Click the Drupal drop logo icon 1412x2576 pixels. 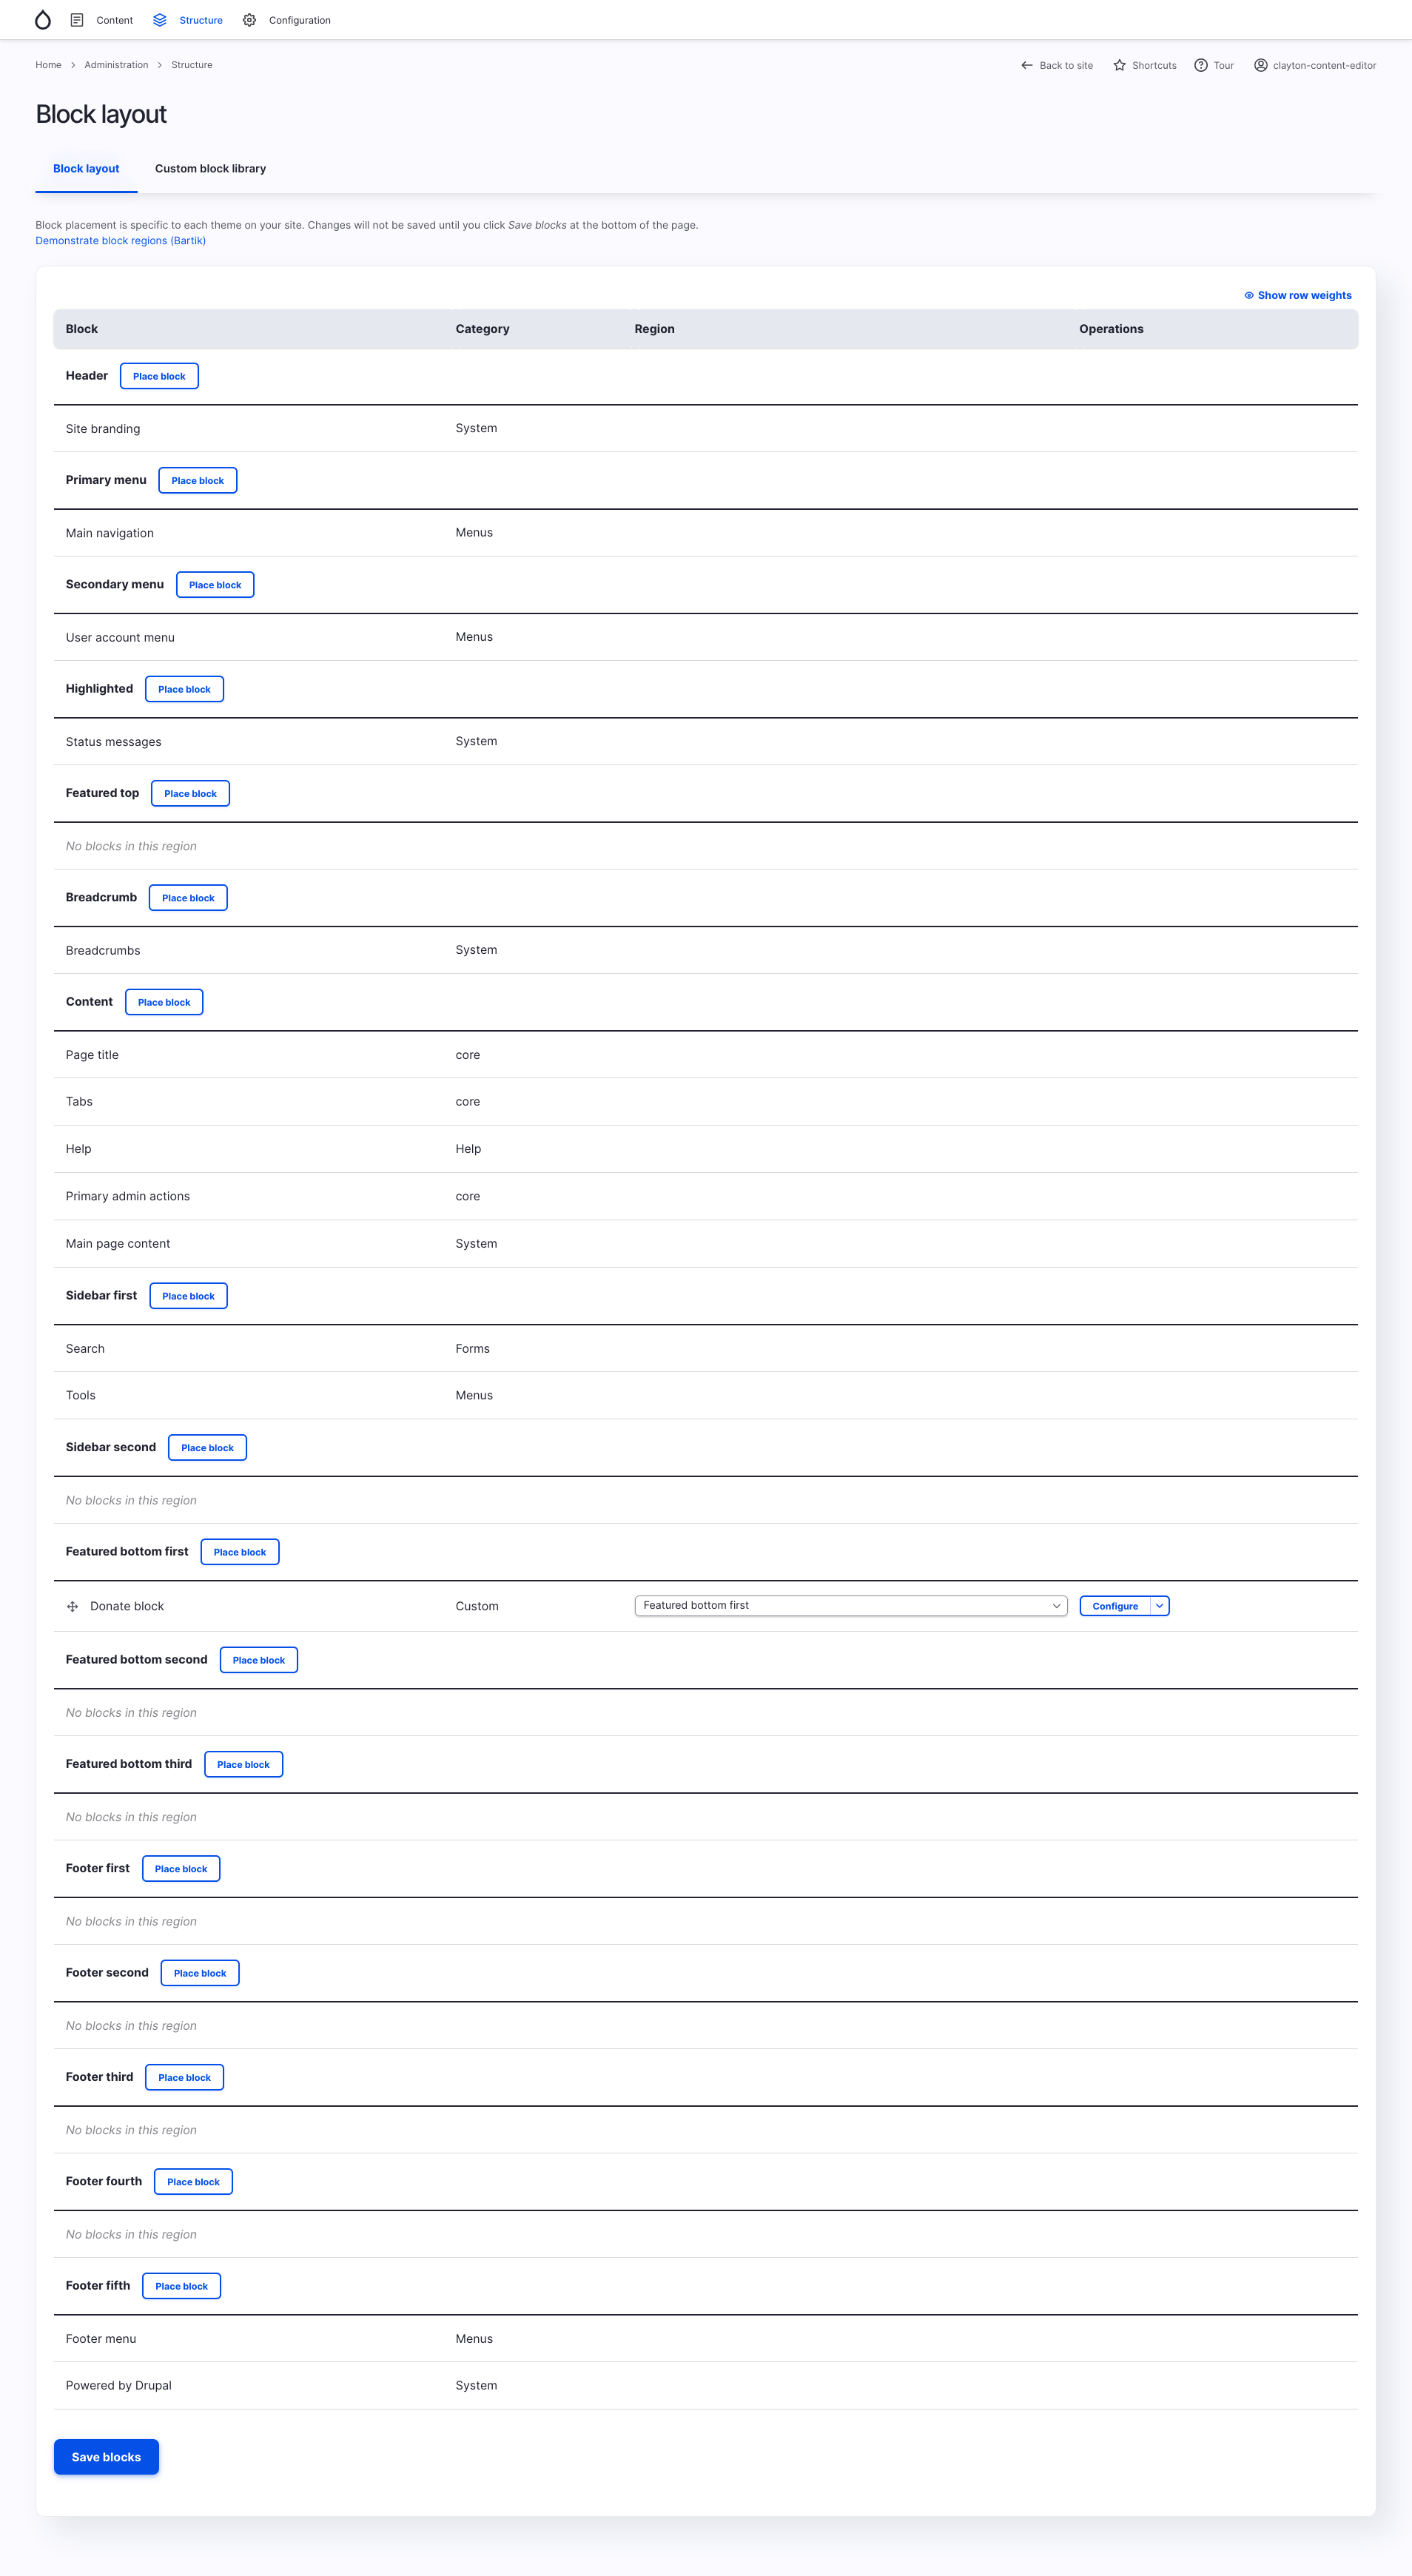42,20
